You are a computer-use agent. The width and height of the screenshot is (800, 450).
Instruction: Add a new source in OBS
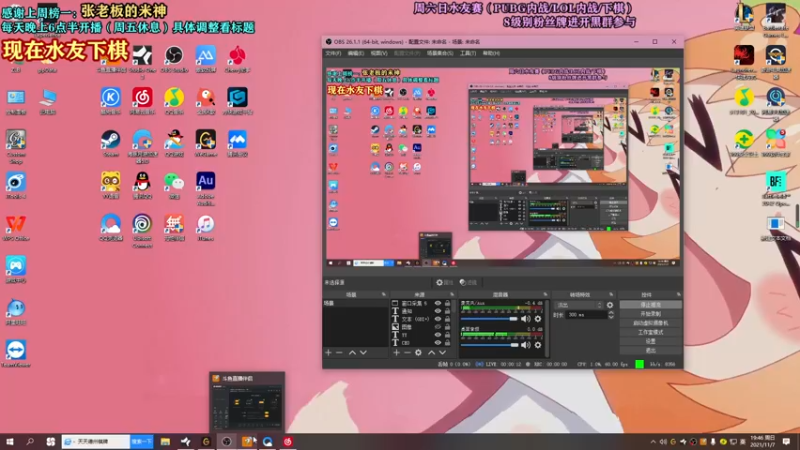click(396, 353)
